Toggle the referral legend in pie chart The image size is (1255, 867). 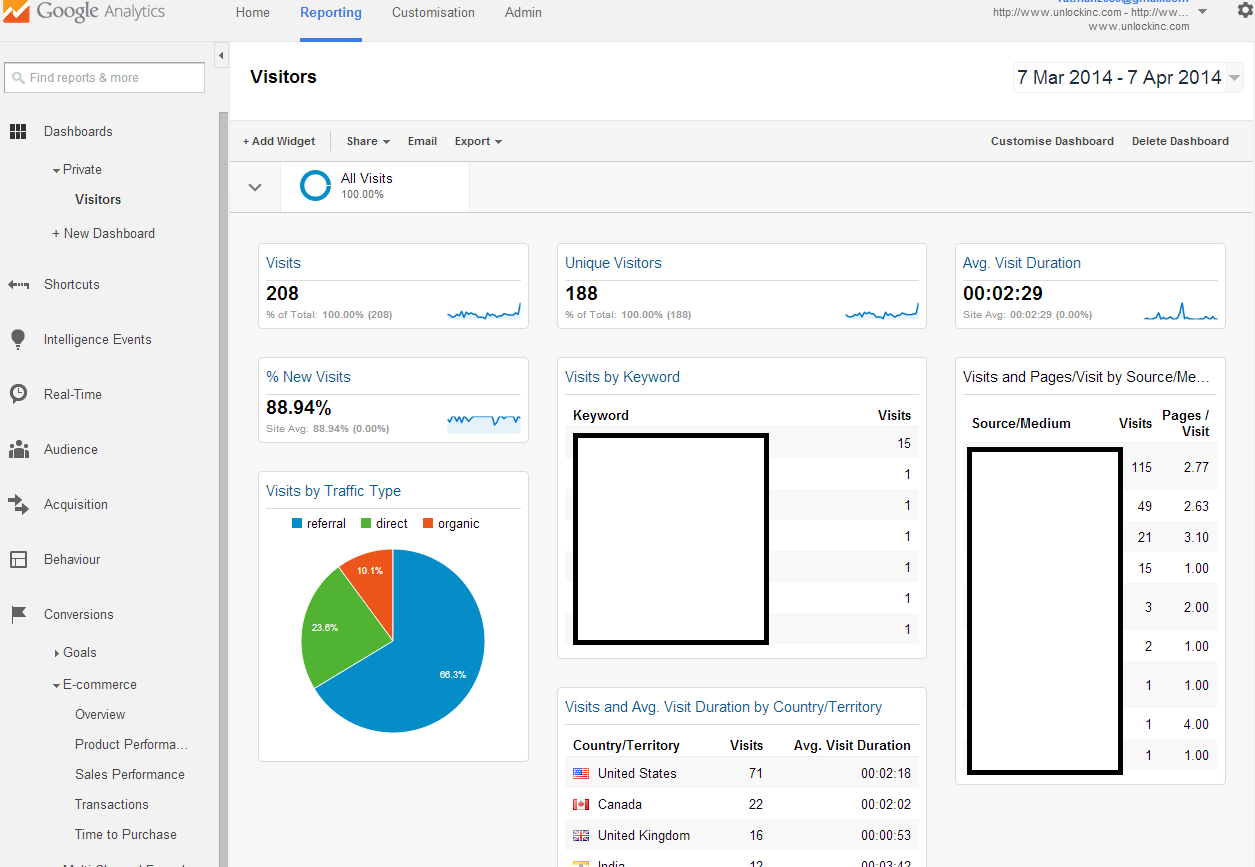[318, 523]
